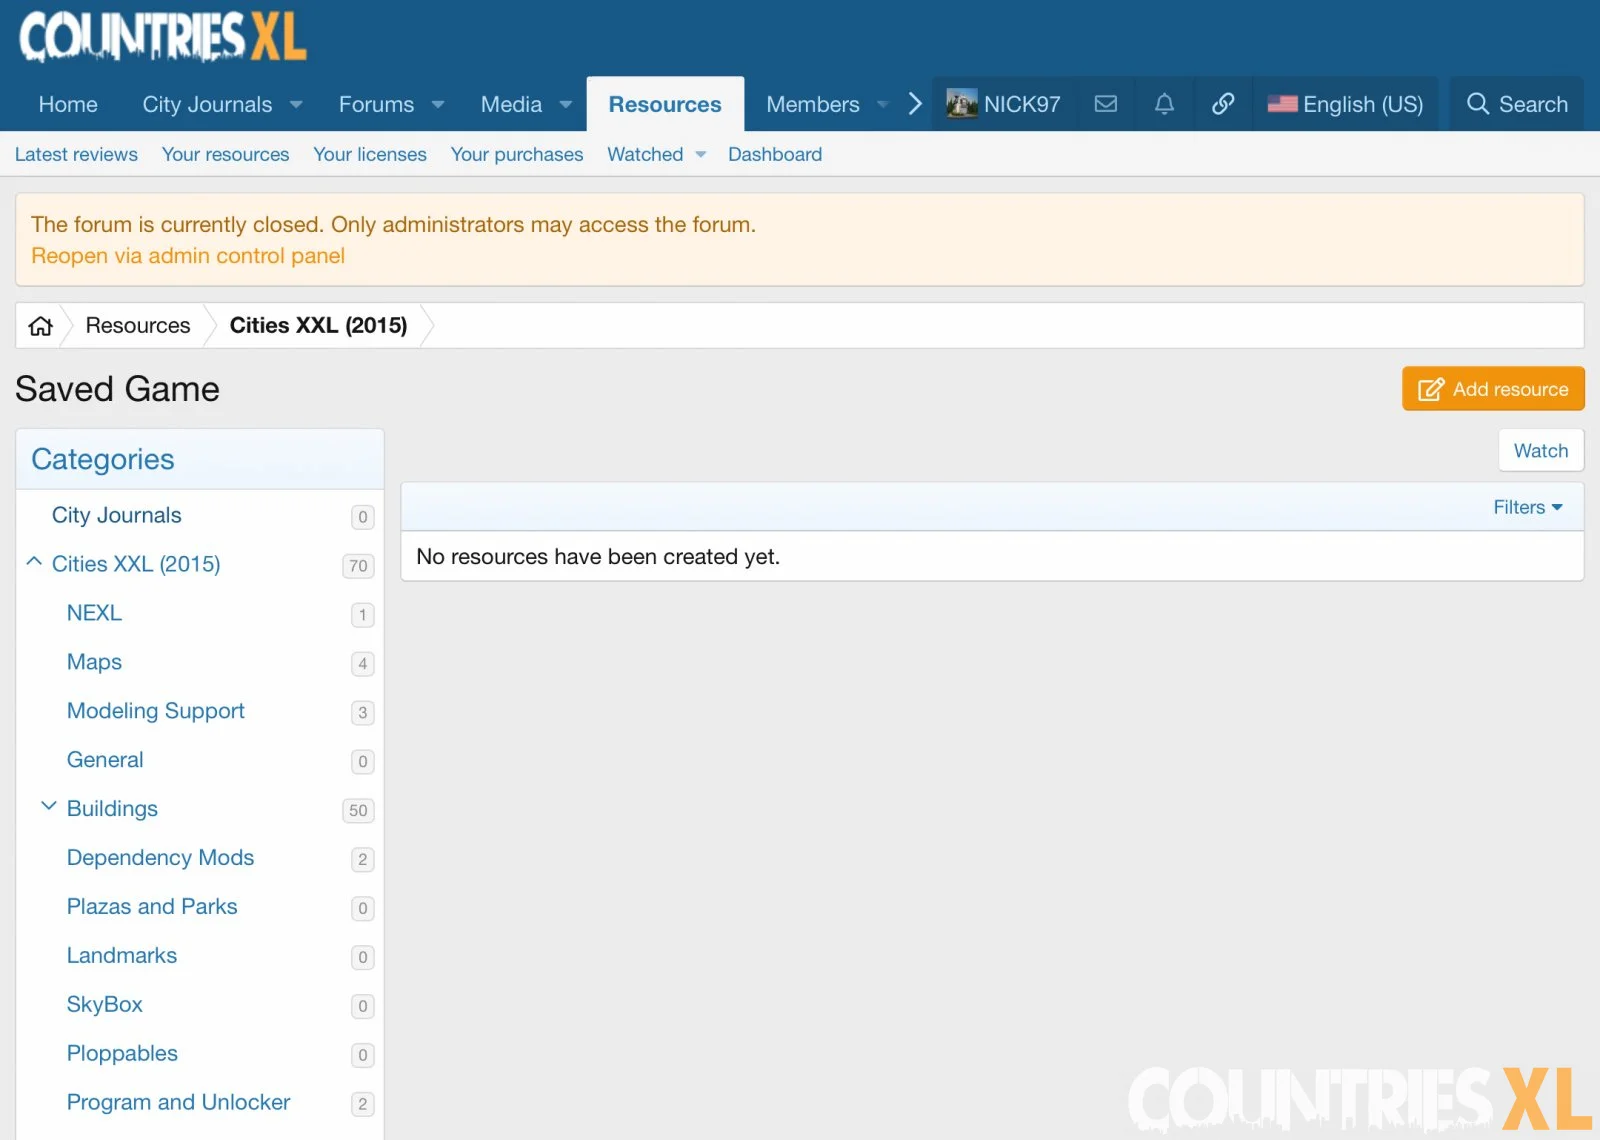The width and height of the screenshot is (1600, 1140).
Task: Select the Buildings category
Action: pyautogui.click(x=112, y=809)
